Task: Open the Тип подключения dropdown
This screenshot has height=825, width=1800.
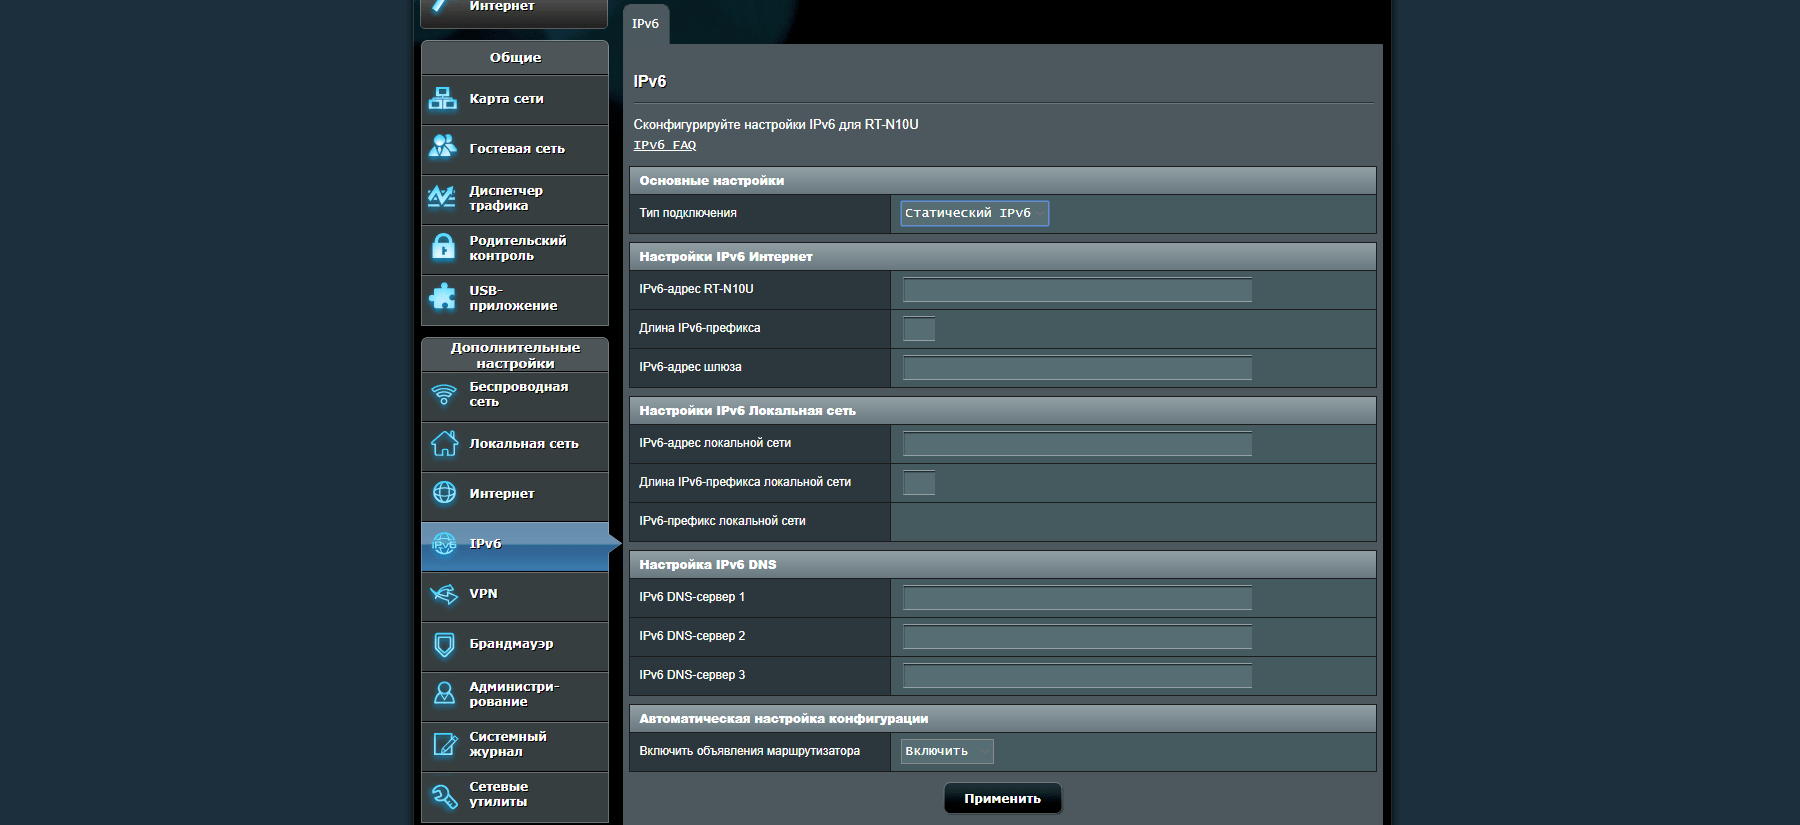Action: click(x=974, y=213)
